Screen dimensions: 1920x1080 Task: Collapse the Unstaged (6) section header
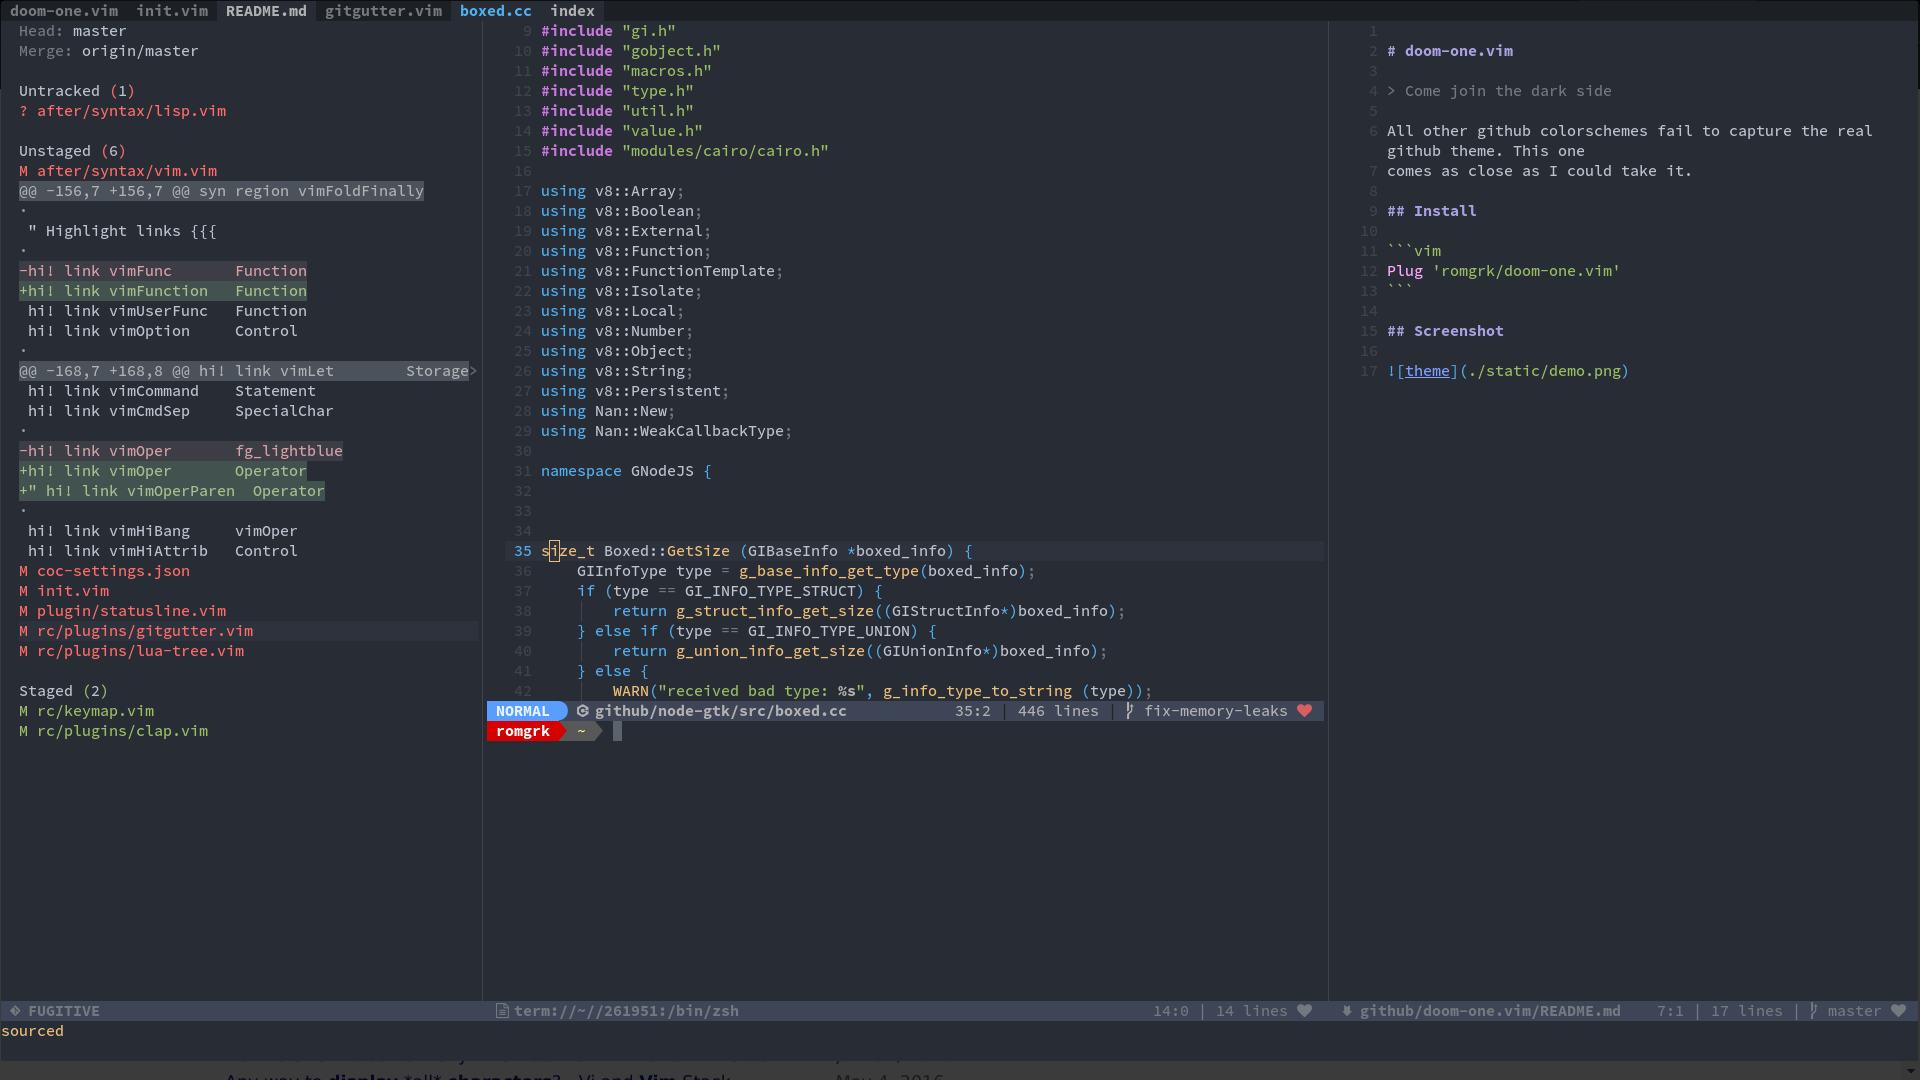tap(71, 151)
